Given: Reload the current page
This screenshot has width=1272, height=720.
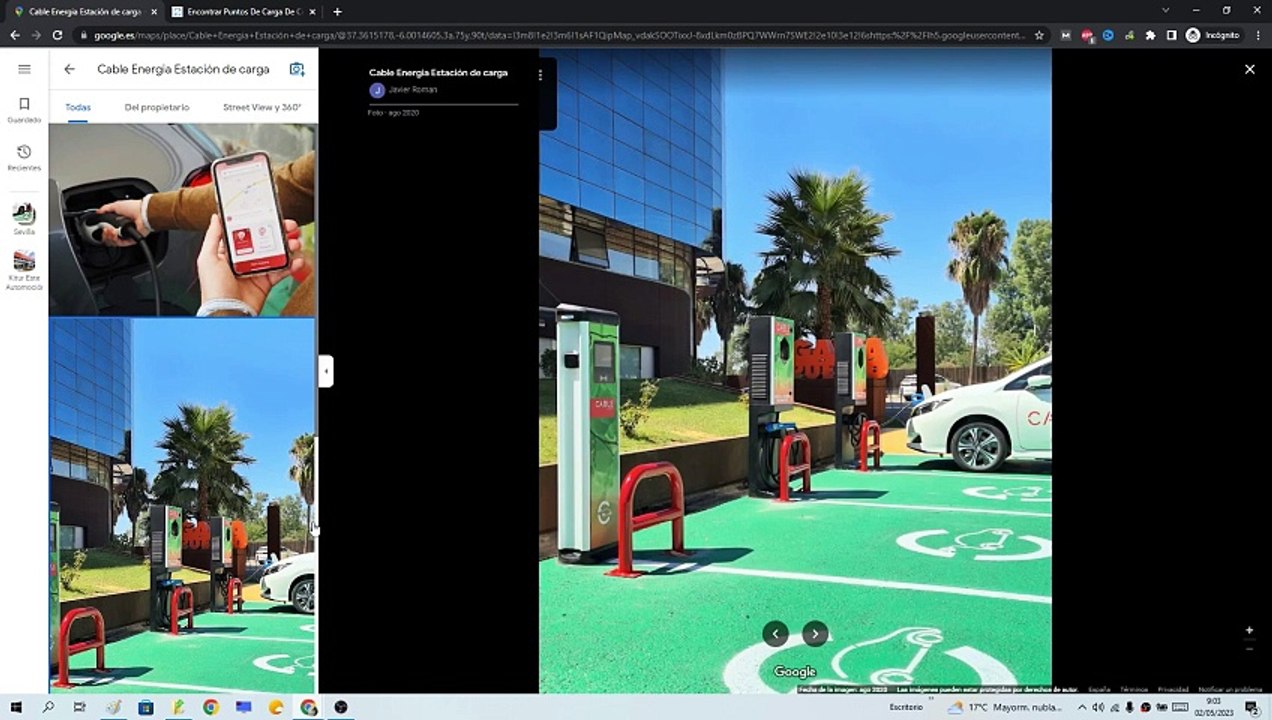Looking at the screenshot, I should pos(57,35).
